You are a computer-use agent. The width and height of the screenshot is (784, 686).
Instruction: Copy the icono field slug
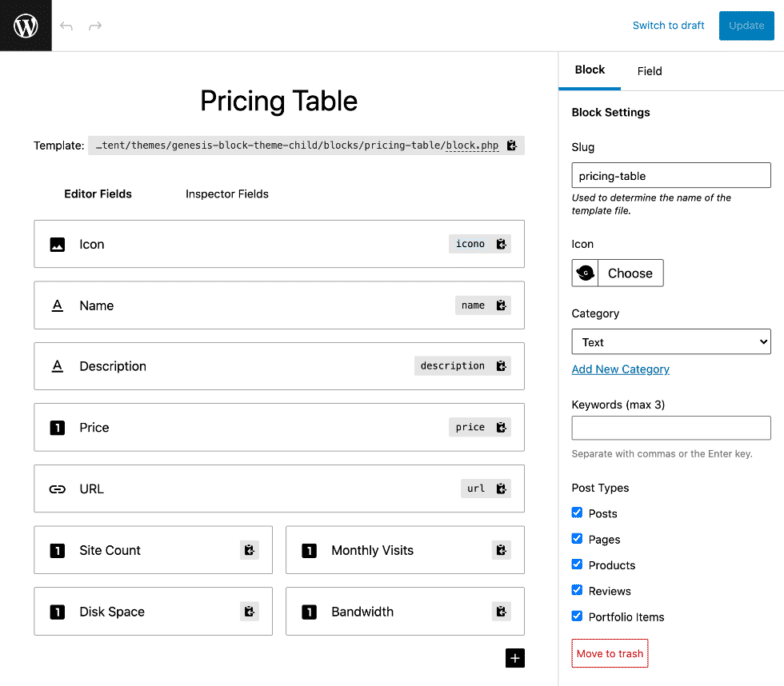tap(501, 244)
